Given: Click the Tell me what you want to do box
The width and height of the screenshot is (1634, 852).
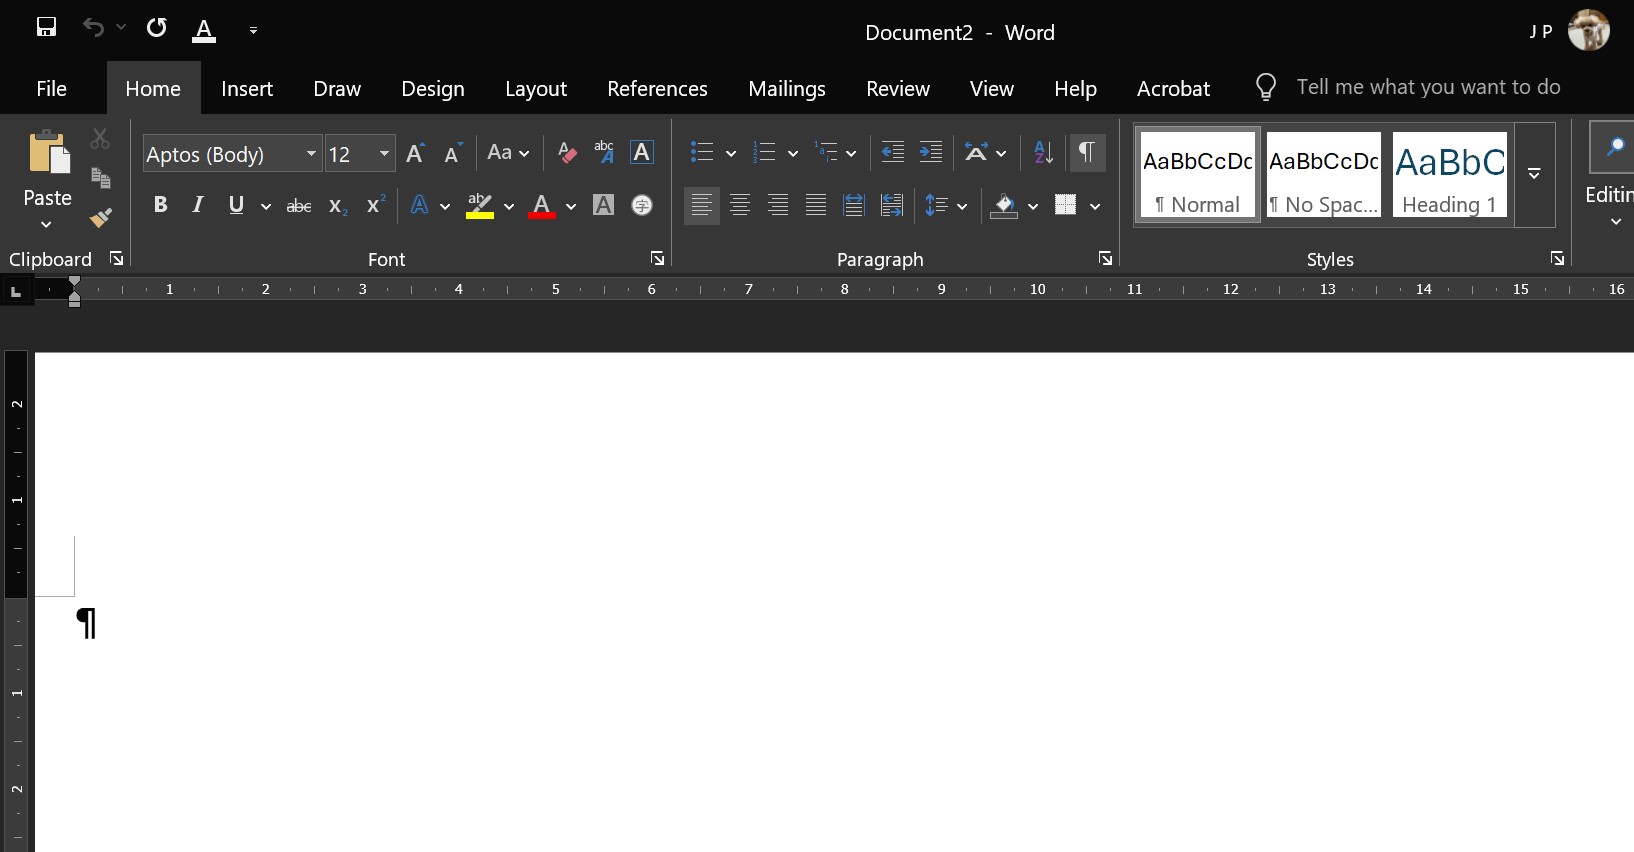Looking at the screenshot, I should (x=1428, y=87).
